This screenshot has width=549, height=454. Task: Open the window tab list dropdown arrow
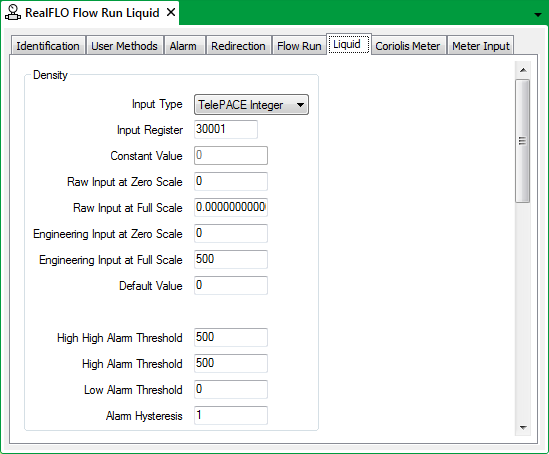click(538, 15)
